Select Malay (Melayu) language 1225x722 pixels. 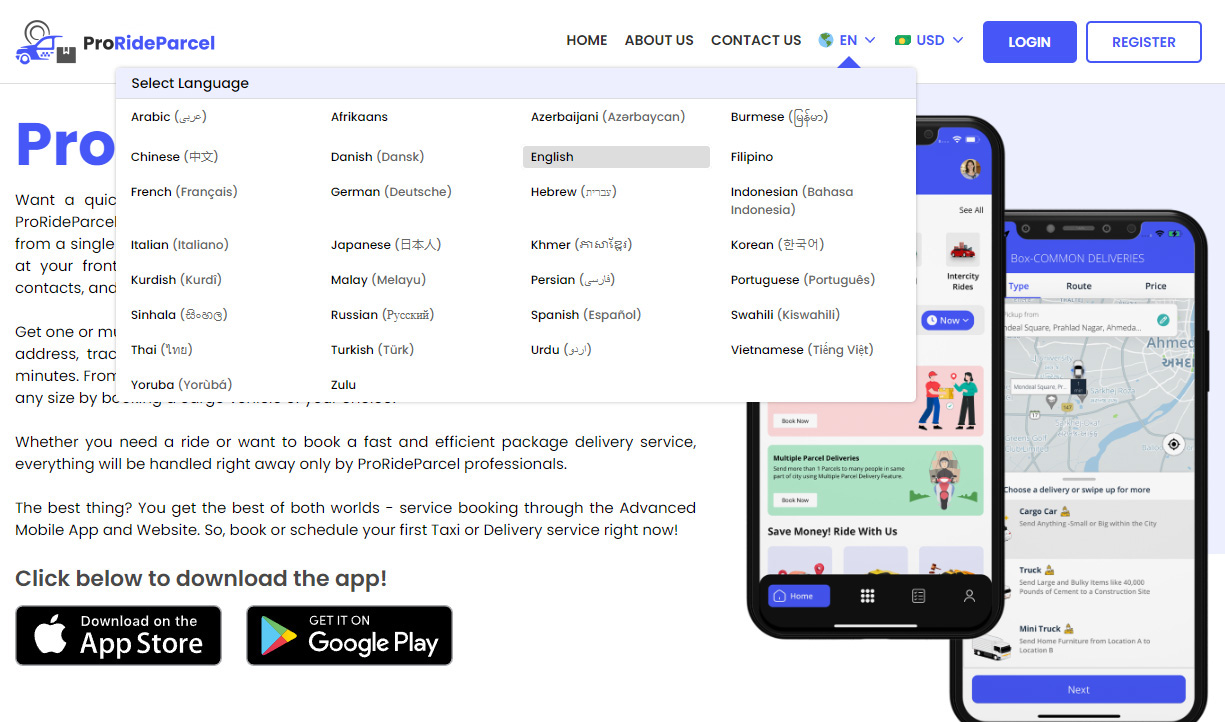[x=378, y=280]
